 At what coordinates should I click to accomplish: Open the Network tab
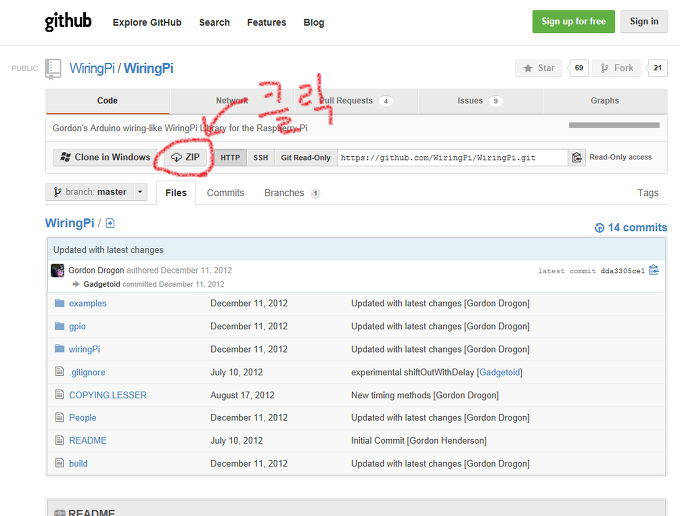(x=232, y=101)
